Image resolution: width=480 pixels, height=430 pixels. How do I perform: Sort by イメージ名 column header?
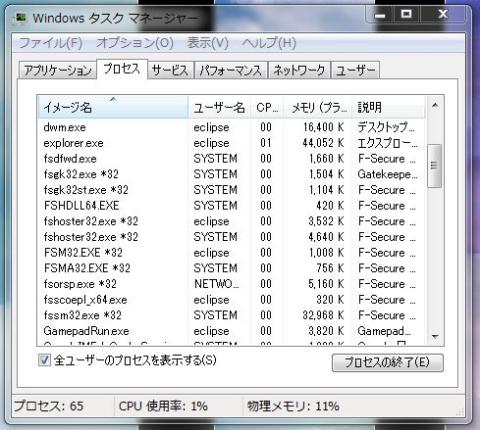tap(113, 107)
